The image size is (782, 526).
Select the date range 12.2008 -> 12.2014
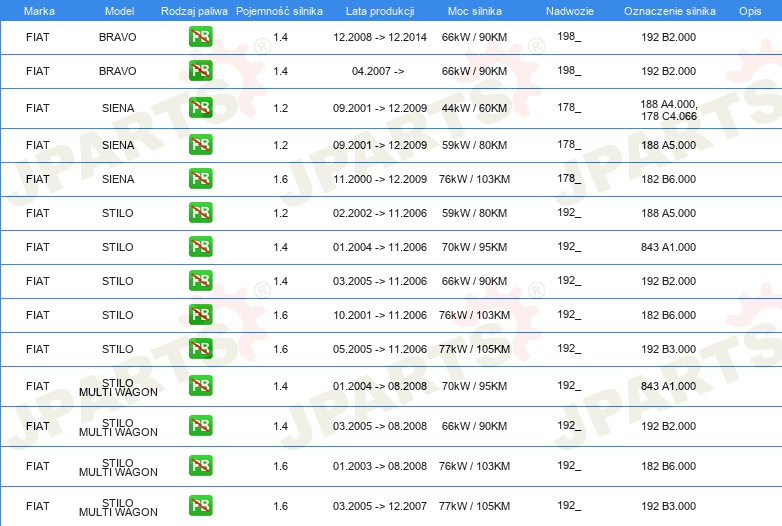(380, 37)
